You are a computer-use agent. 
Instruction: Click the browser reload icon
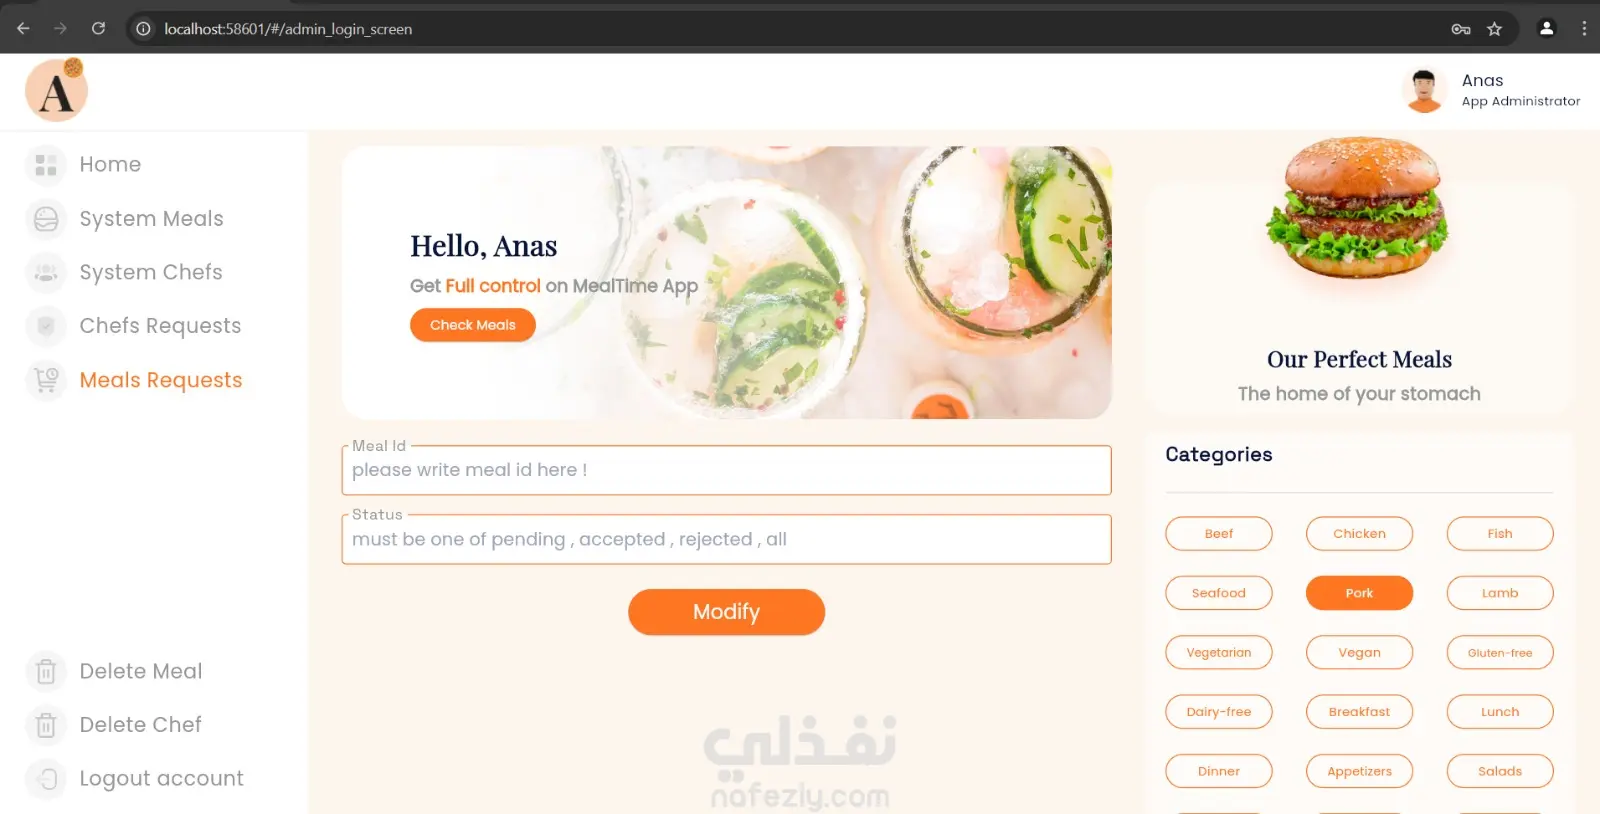(x=98, y=29)
